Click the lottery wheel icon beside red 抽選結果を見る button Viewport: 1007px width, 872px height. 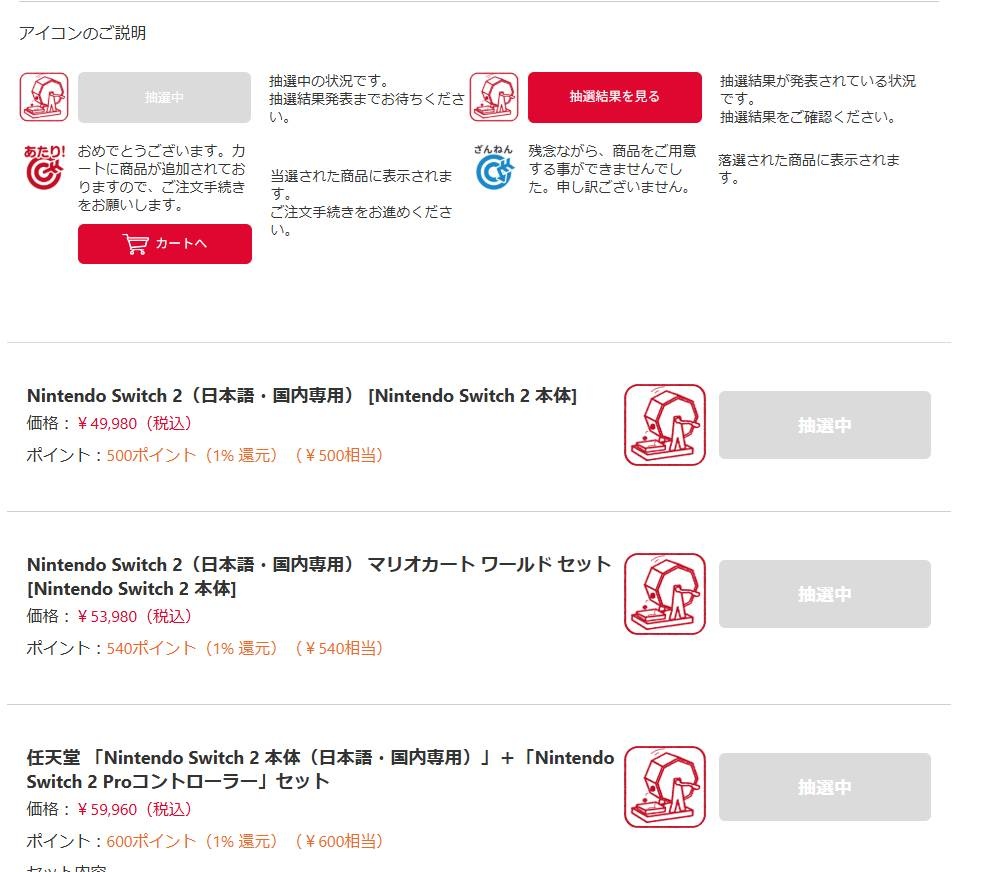[494, 97]
